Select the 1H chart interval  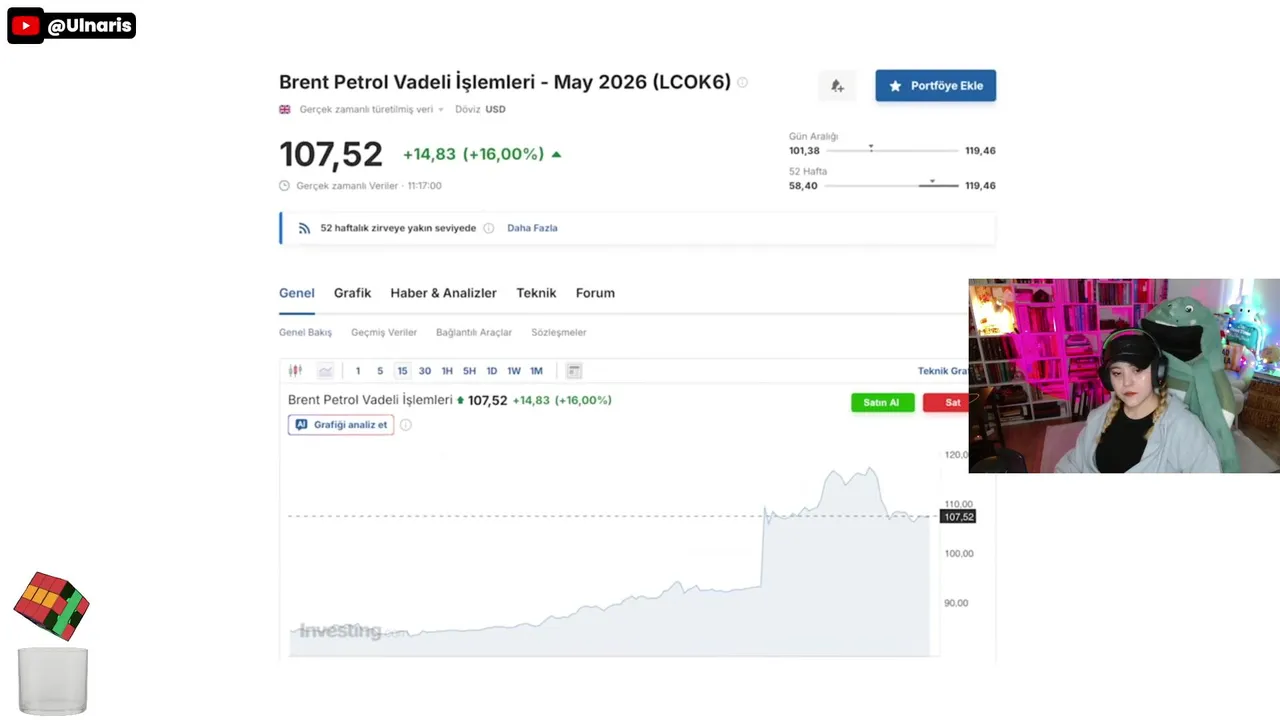pyautogui.click(x=447, y=371)
